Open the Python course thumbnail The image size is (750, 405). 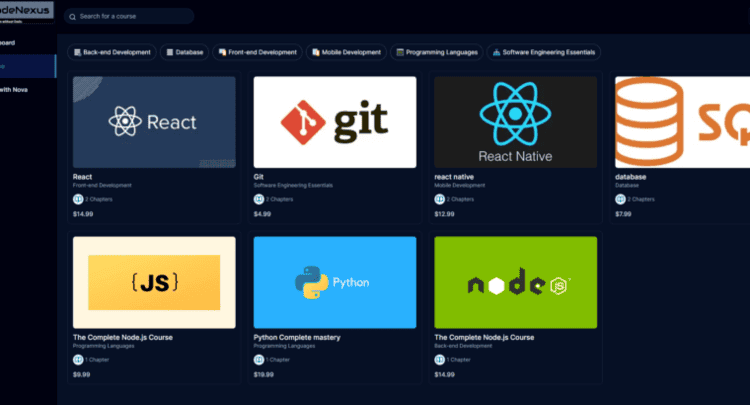click(x=335, y=282)
